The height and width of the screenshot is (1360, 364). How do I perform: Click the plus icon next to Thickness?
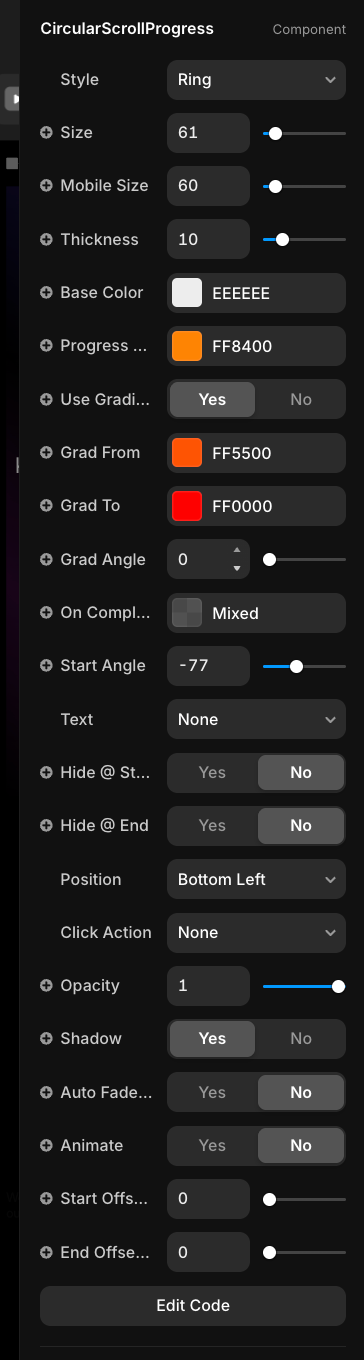pos(46,240)
